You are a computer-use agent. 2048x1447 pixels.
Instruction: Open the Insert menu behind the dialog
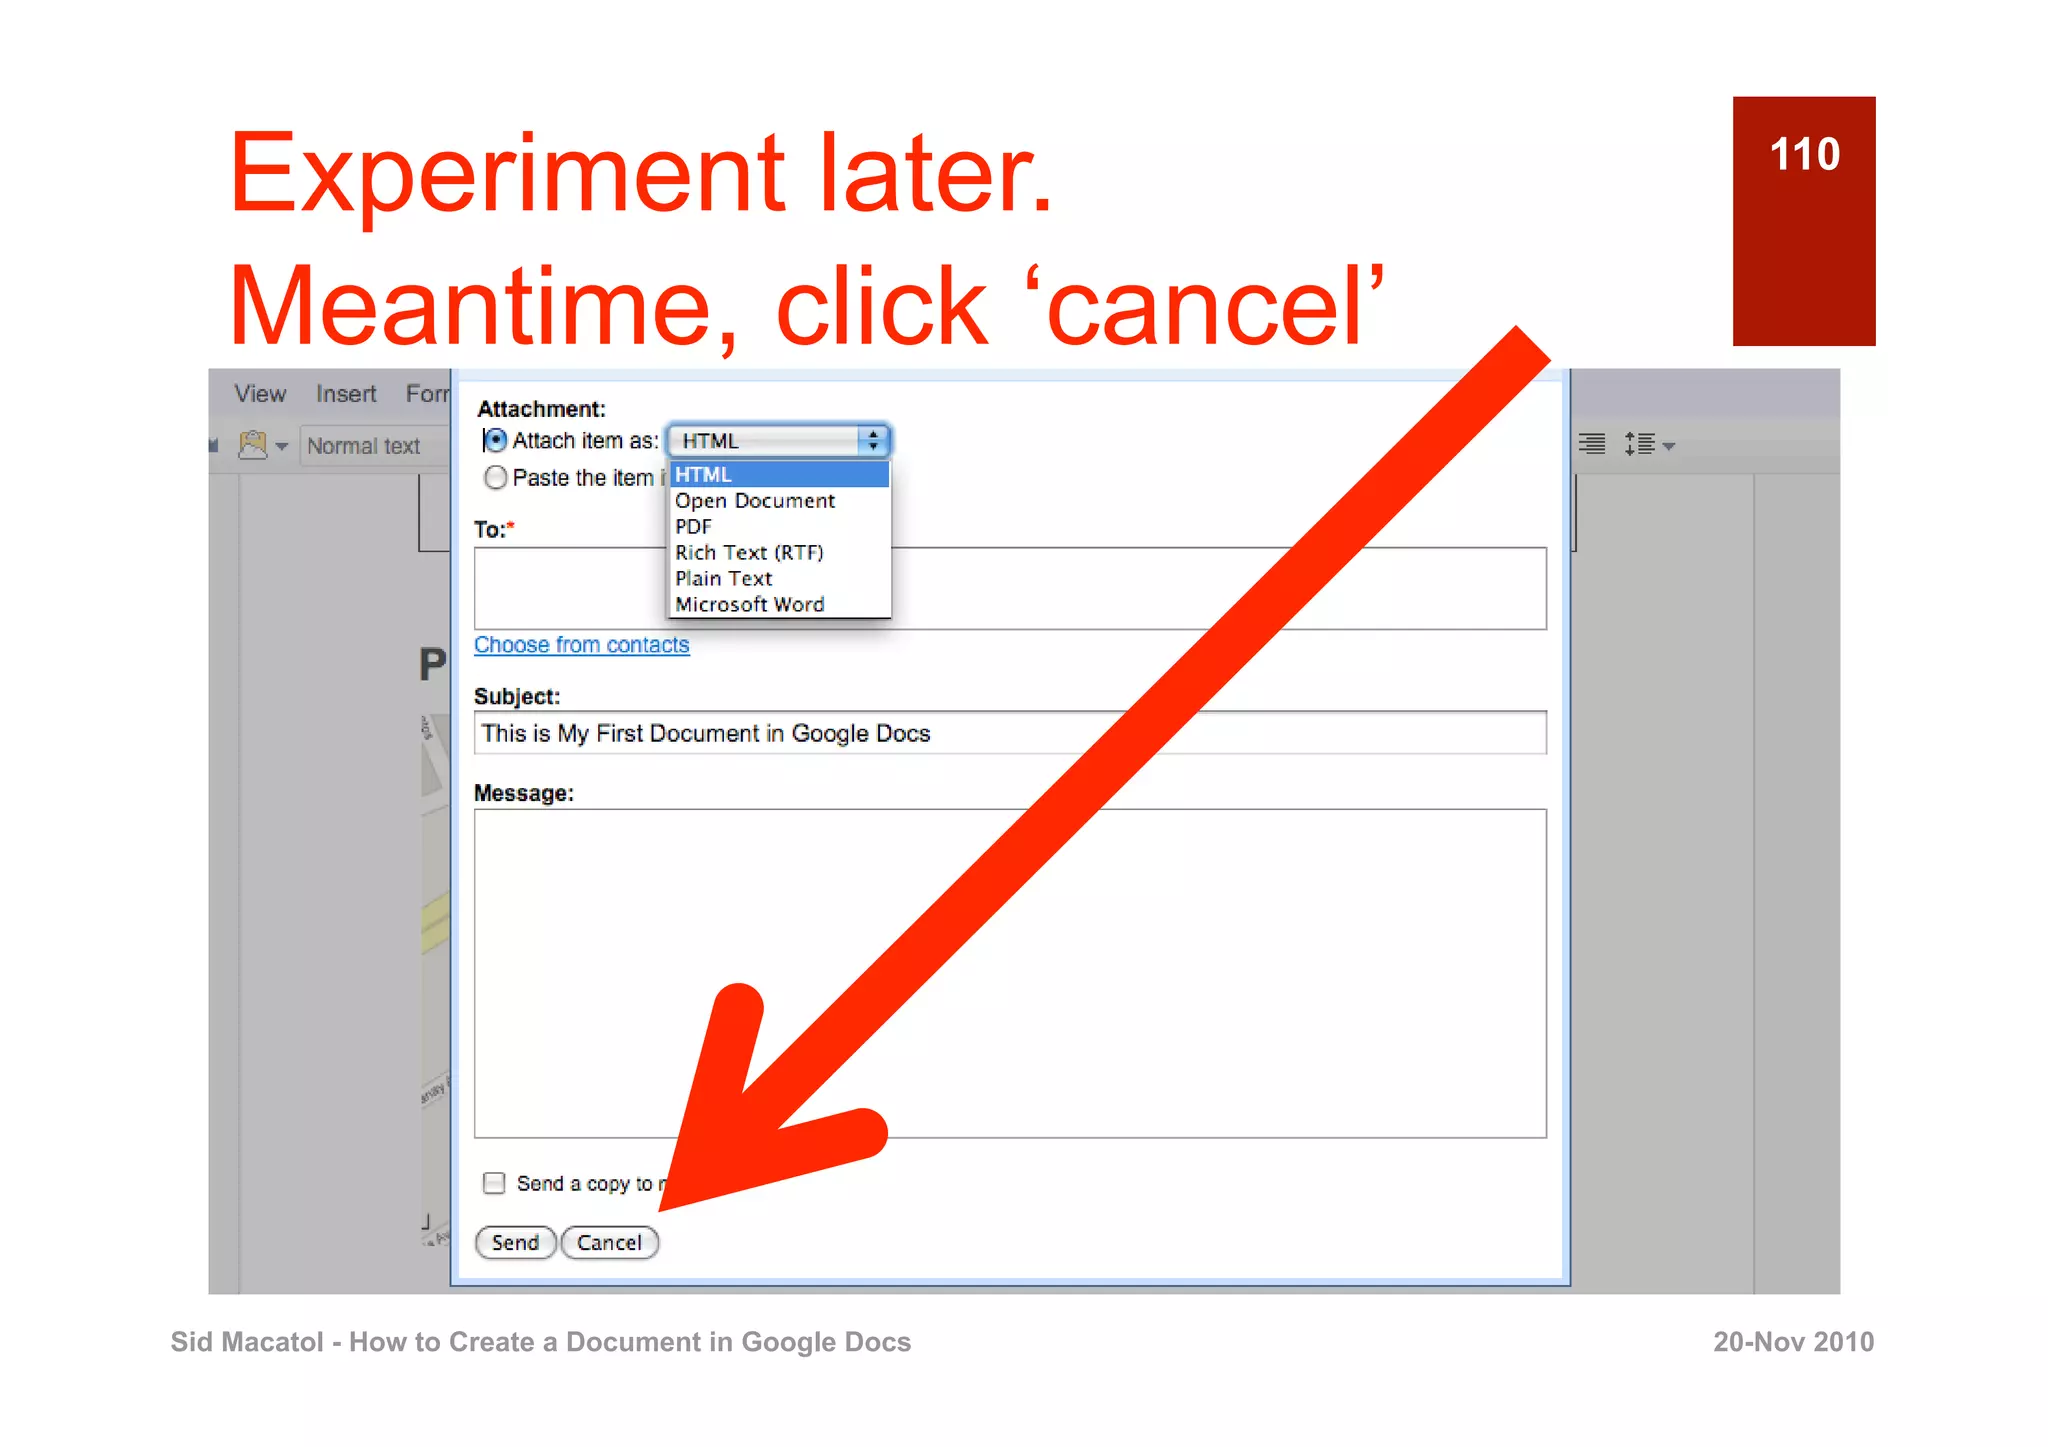point(346,394)
